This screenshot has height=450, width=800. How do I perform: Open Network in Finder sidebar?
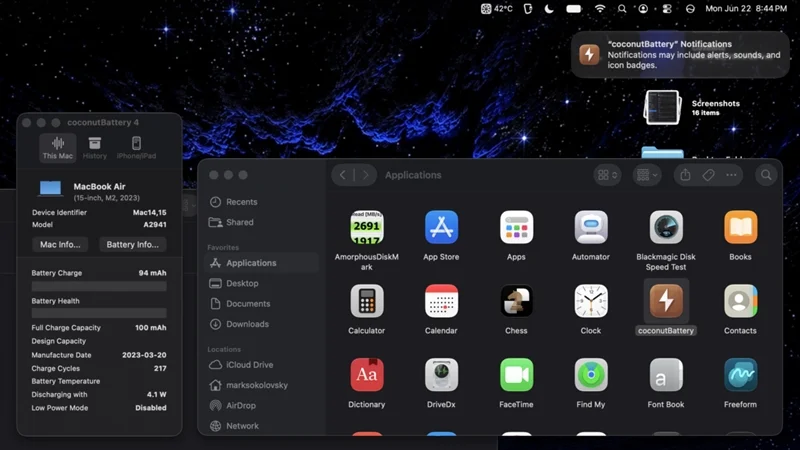262,426
